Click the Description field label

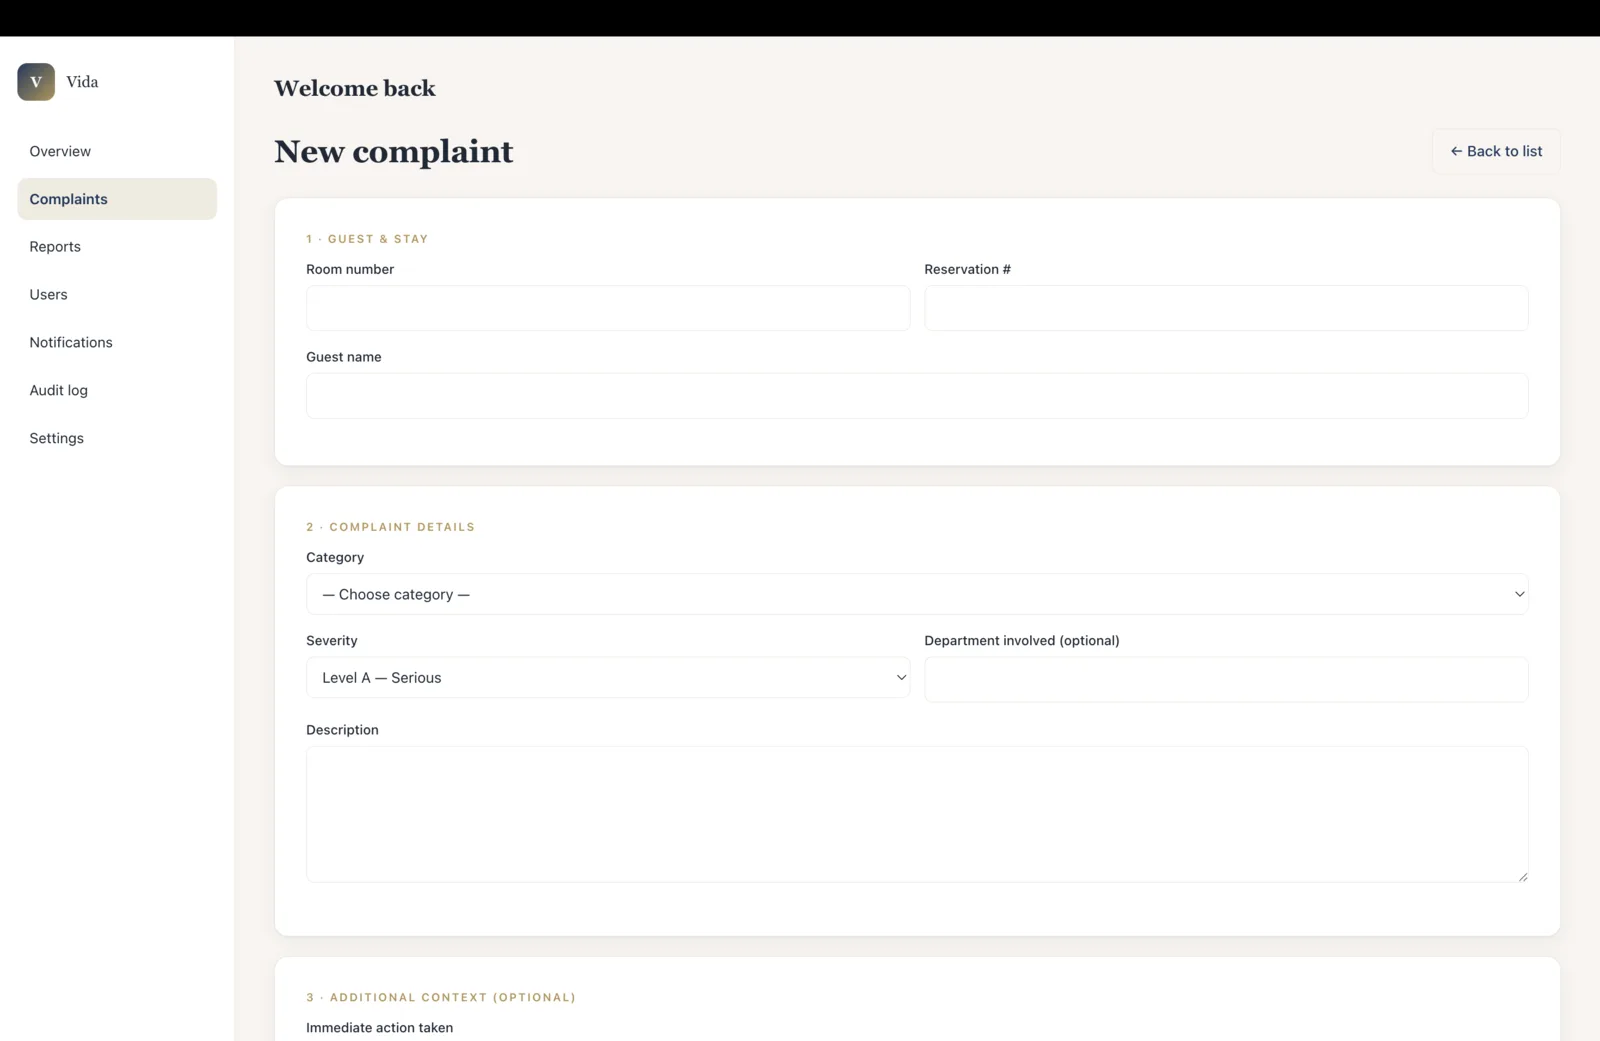click(x=342, y=730)
